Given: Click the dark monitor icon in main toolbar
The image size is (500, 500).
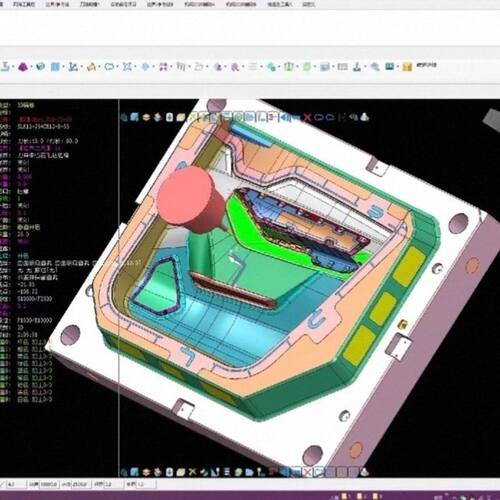Looking at the screenshot, I should click(390, 66).
